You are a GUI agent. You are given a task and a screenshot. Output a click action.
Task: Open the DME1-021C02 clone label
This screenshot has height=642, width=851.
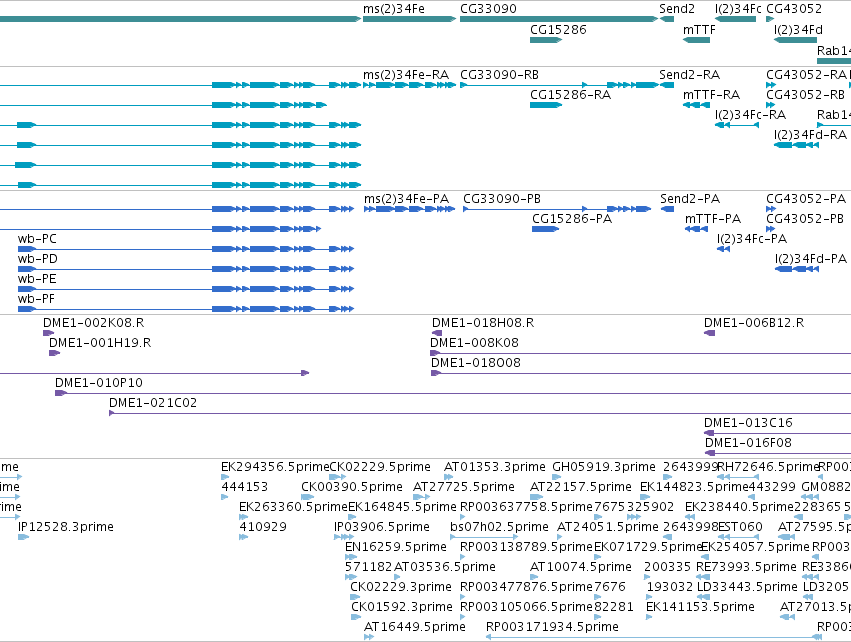point(153,403)
